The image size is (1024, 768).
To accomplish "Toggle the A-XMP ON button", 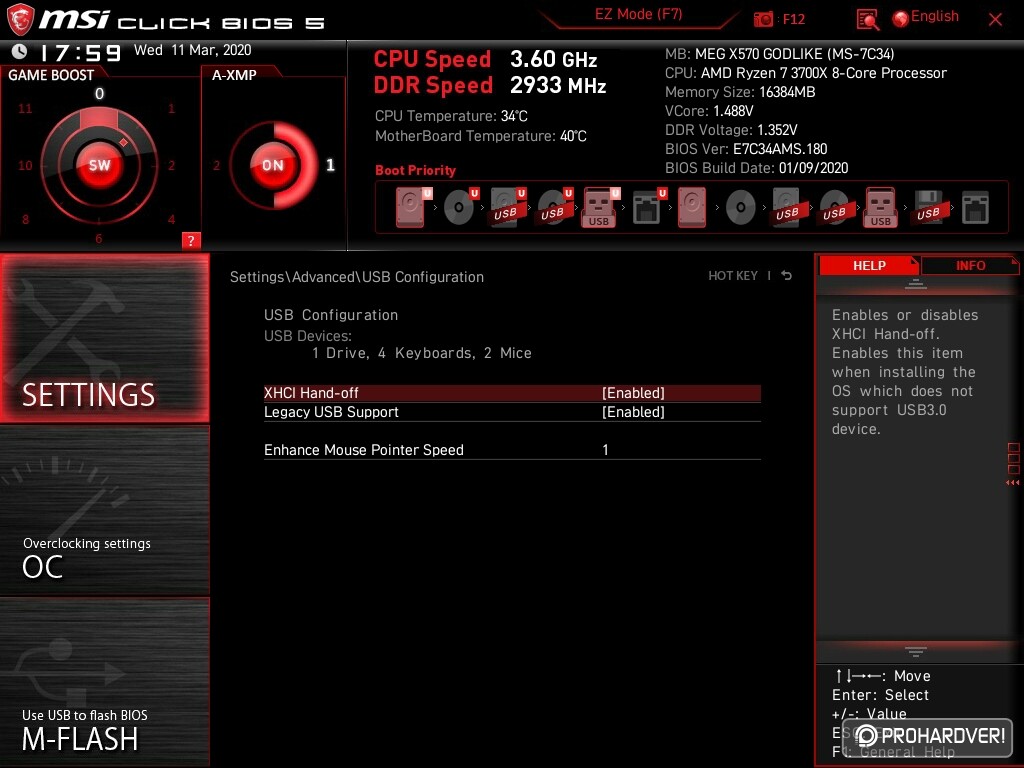I will (273, 165).
